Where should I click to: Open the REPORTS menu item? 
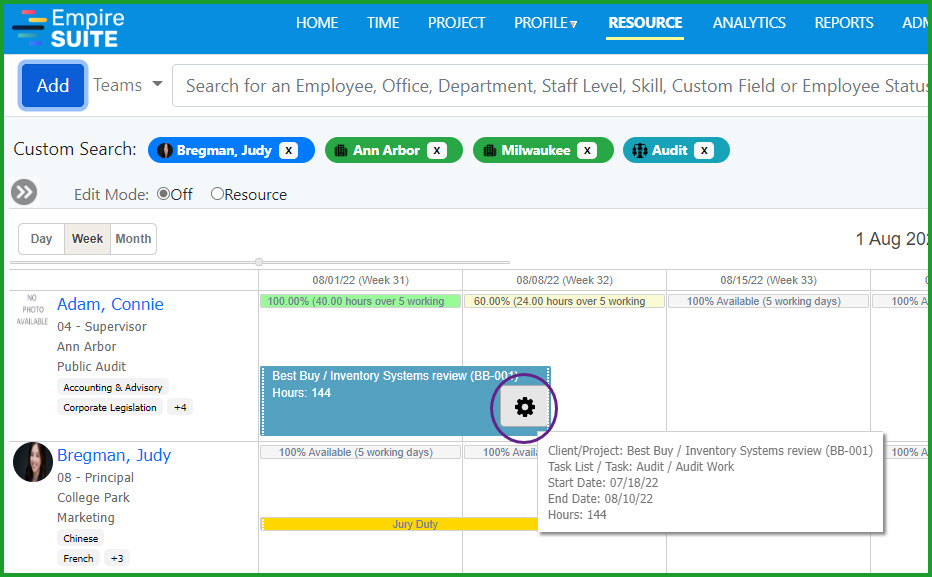pyautogui.click(x=843, y=23)
